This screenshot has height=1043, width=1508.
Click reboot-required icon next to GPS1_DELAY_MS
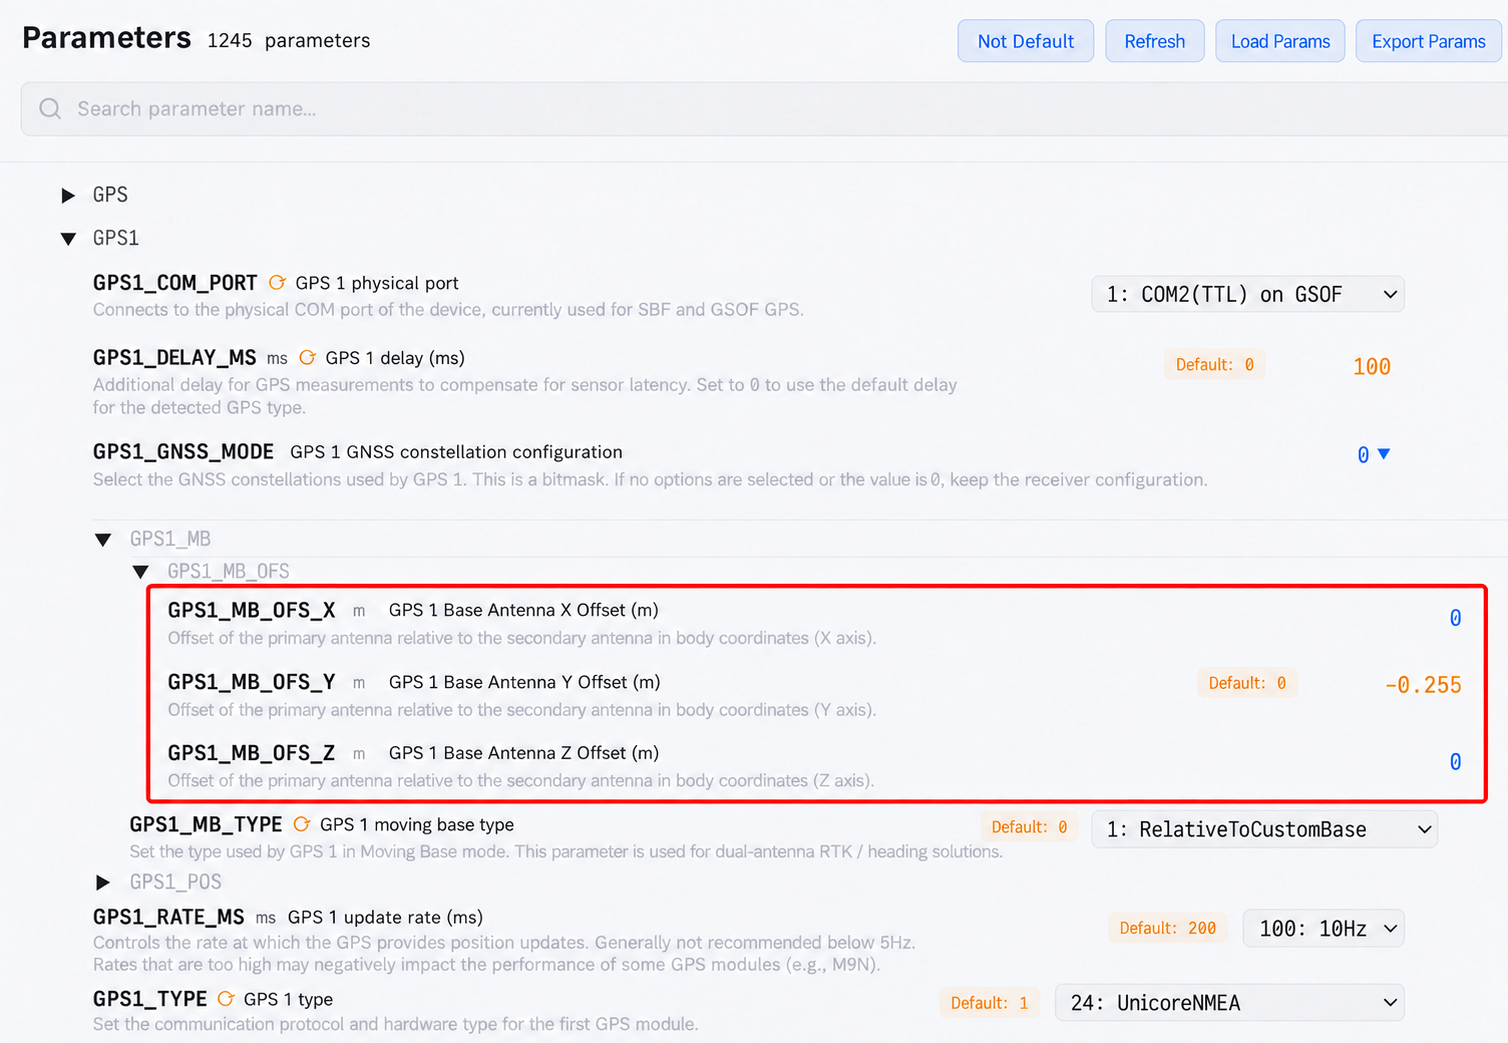point(307,357)
